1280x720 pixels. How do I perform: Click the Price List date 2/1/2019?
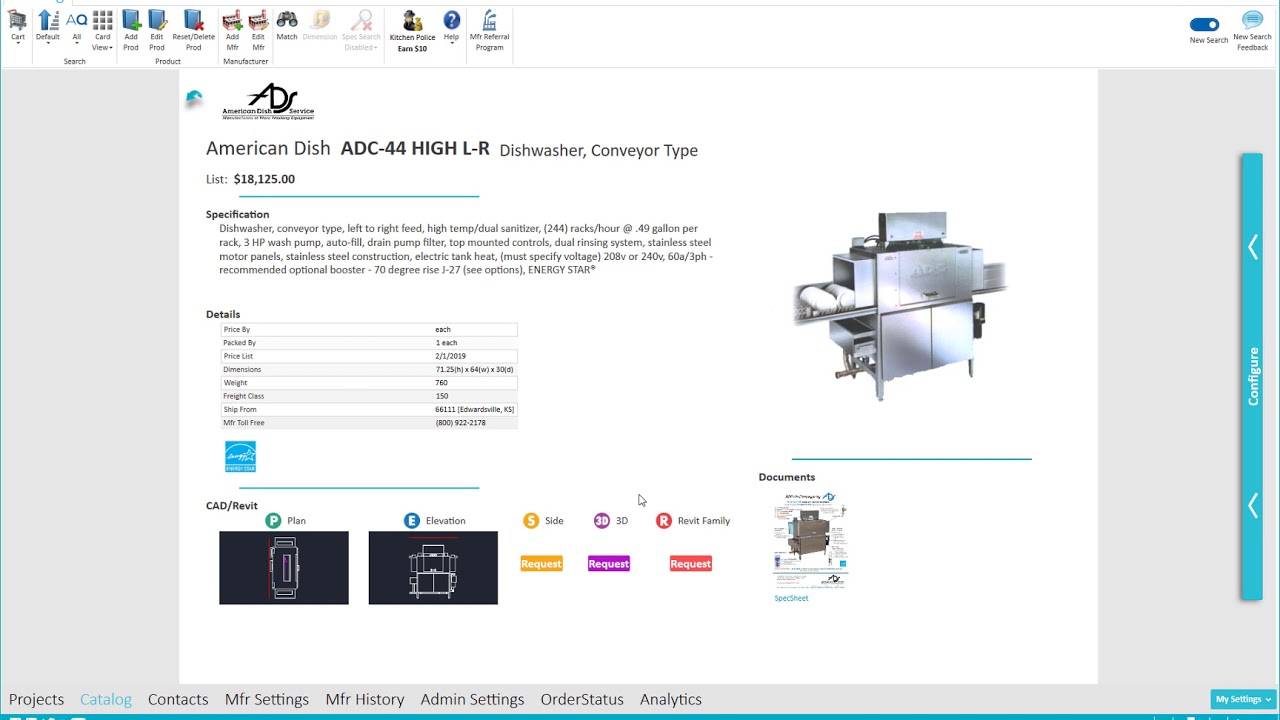click(x=450, y=356)
